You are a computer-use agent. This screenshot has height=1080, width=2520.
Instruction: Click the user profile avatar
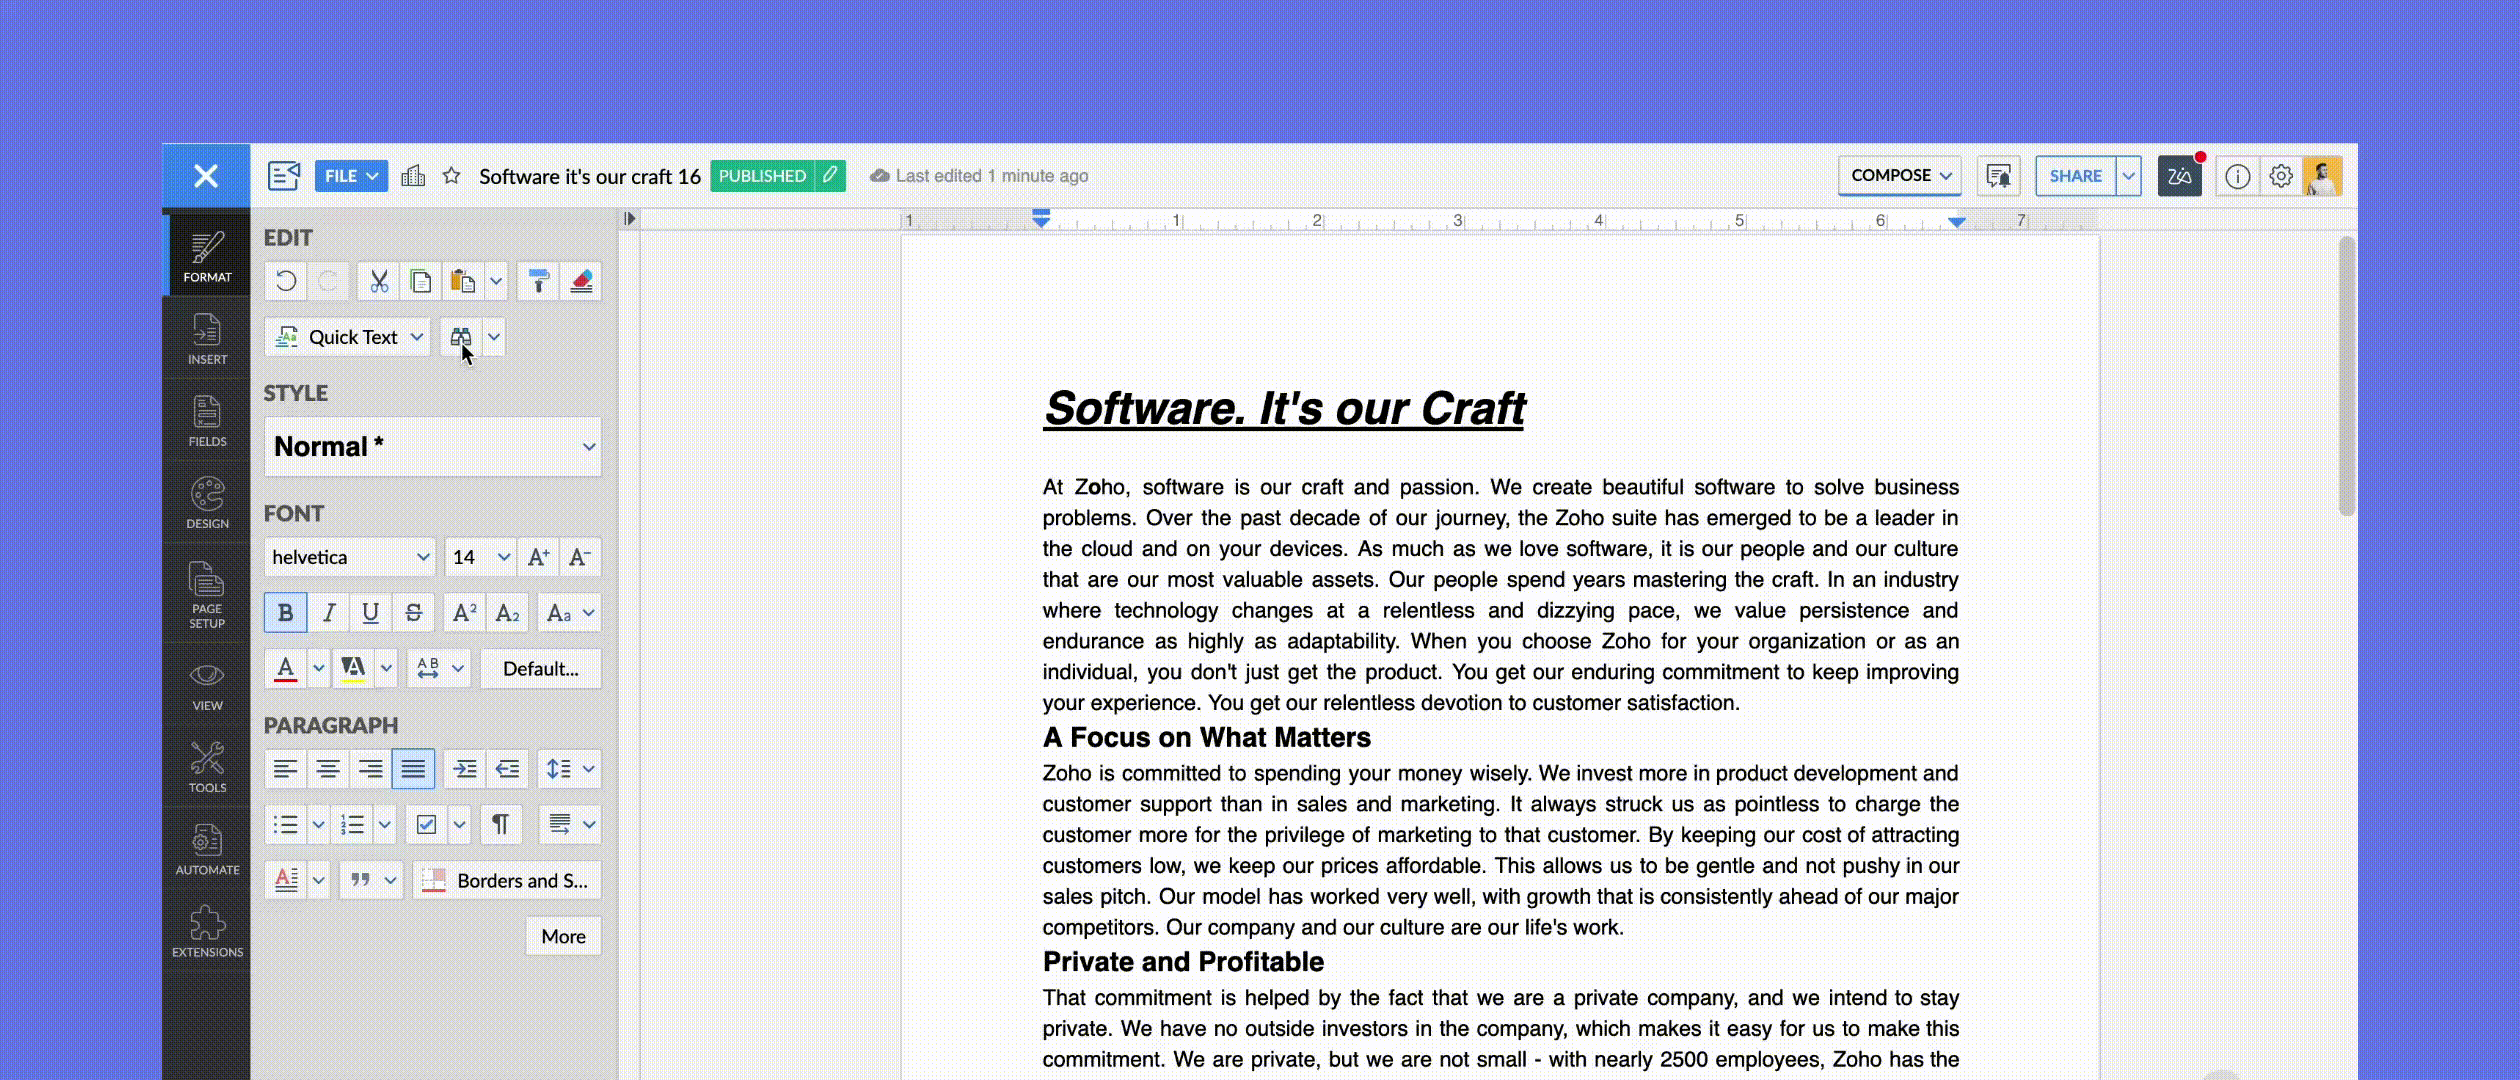2322,176
